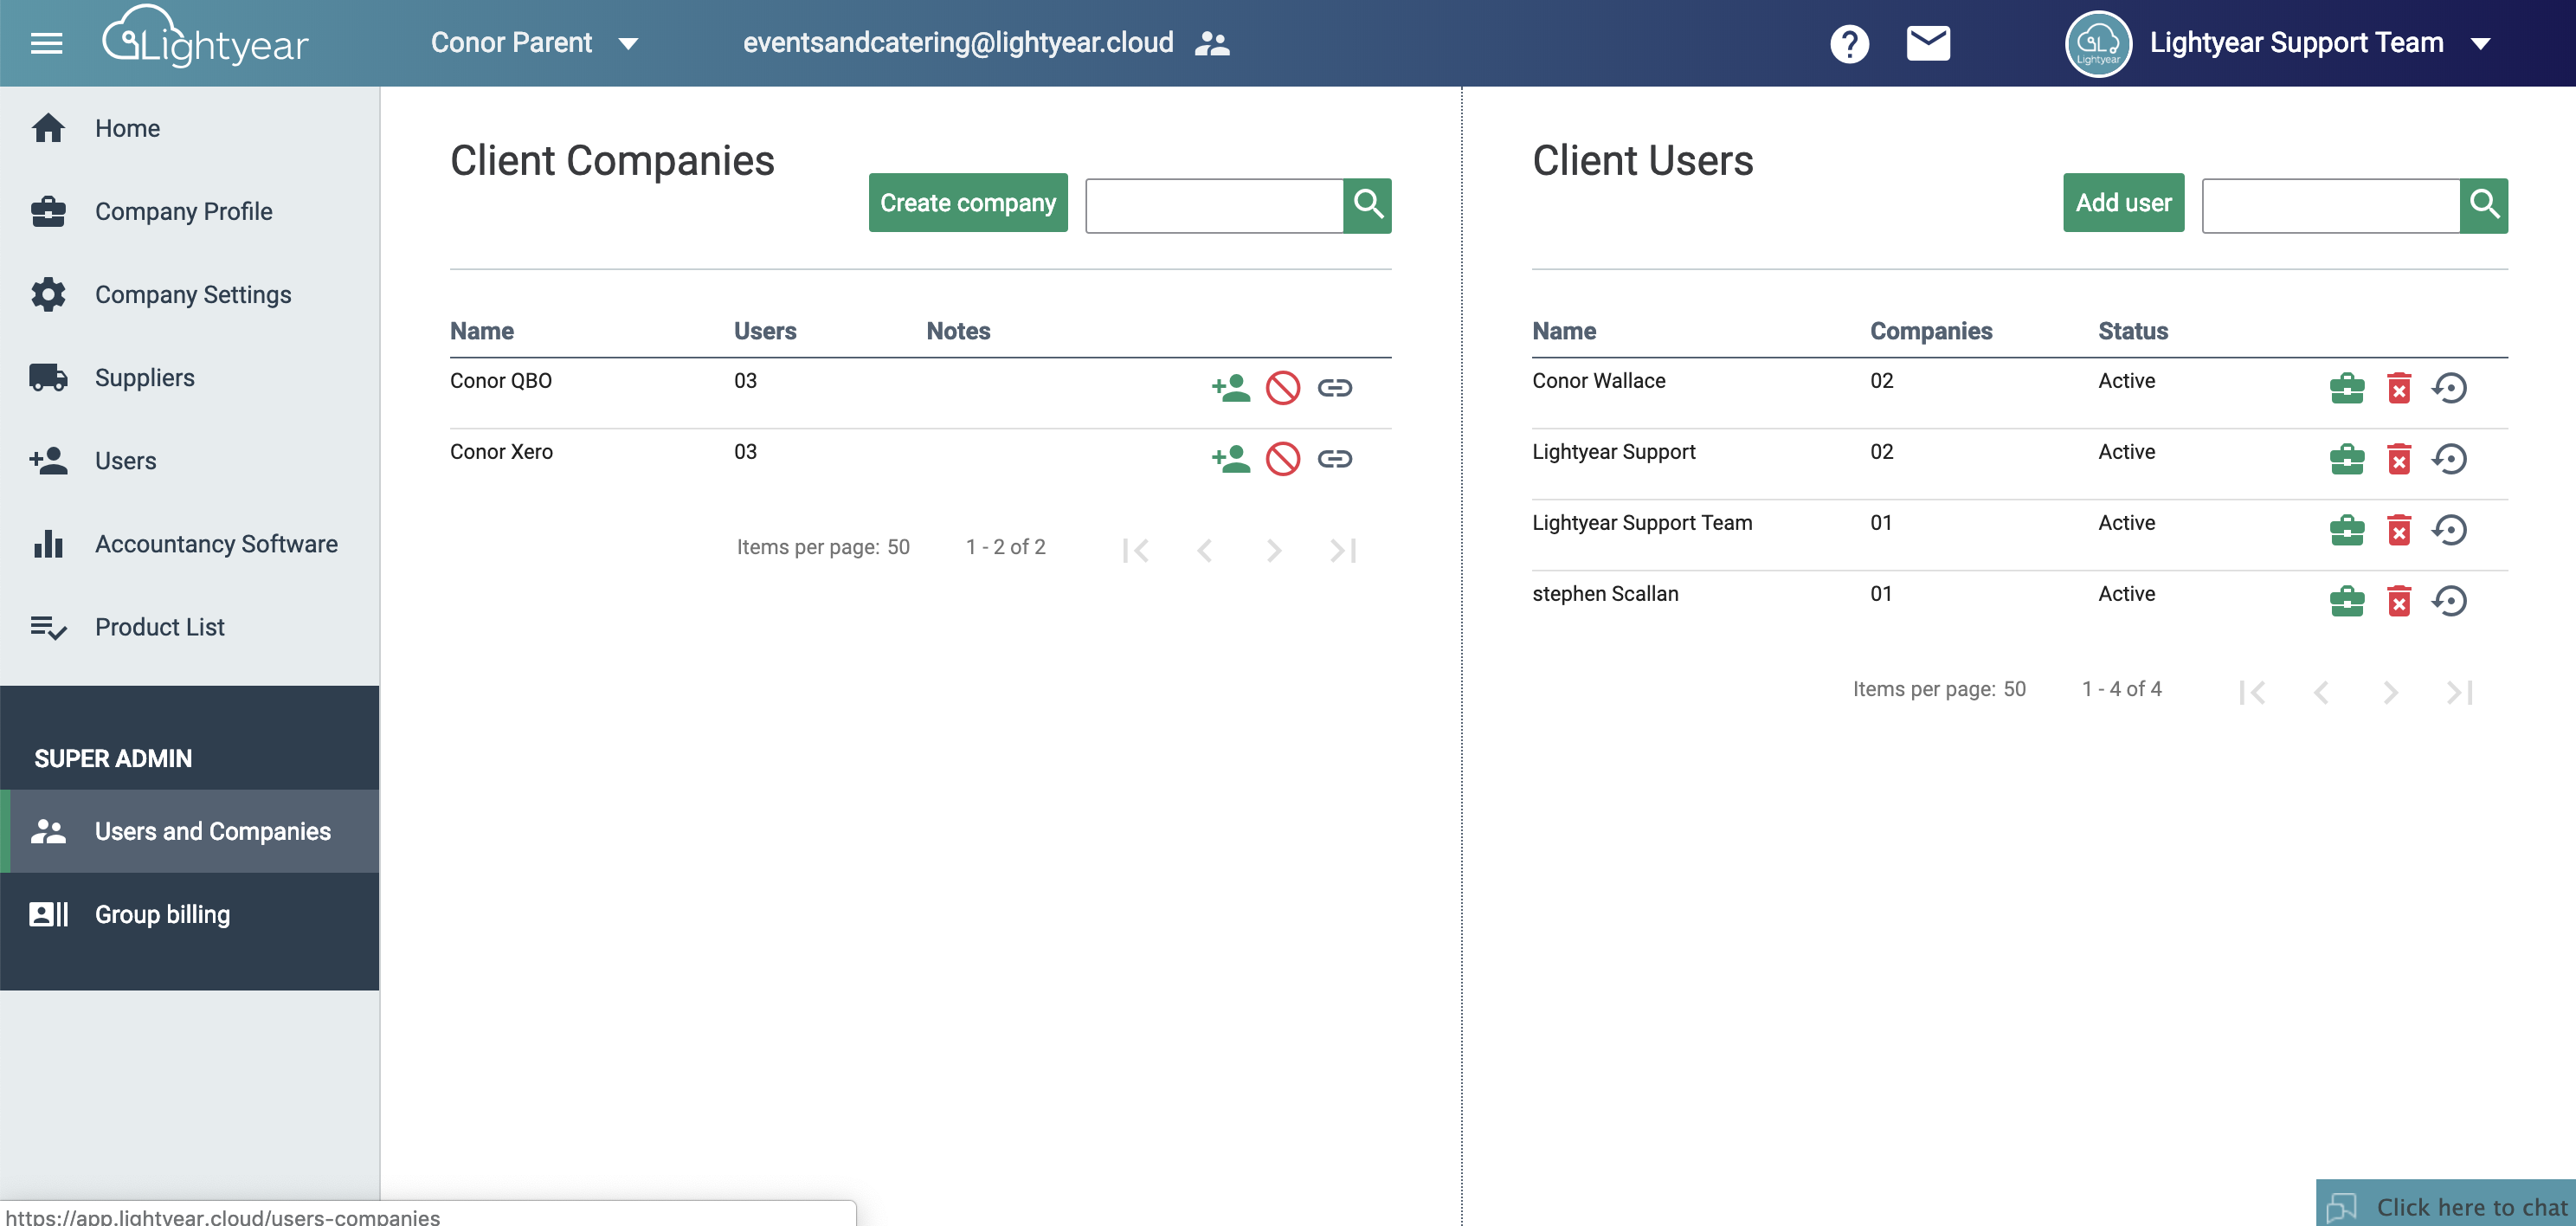Click add-user icon for Conor QBO

1230,387
